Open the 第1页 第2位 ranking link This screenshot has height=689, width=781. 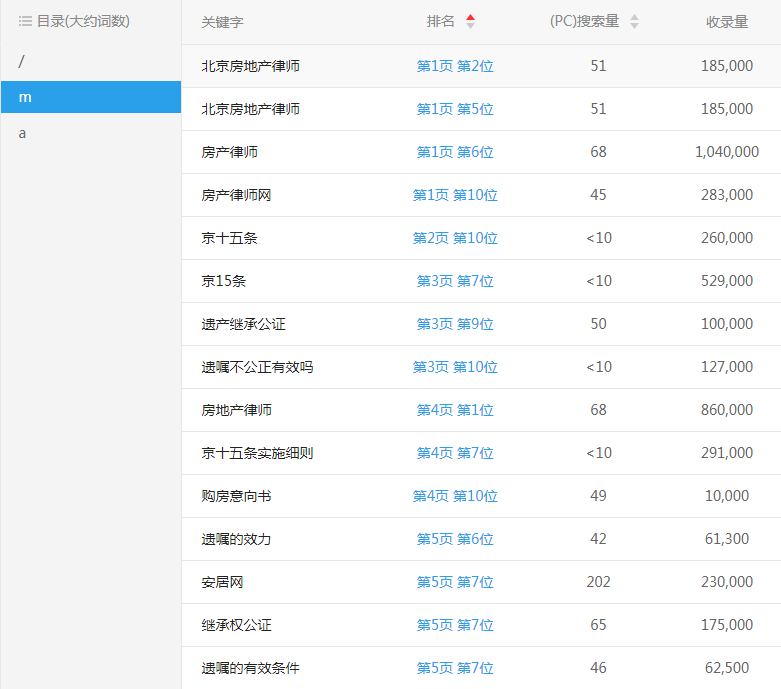[455, 66]
